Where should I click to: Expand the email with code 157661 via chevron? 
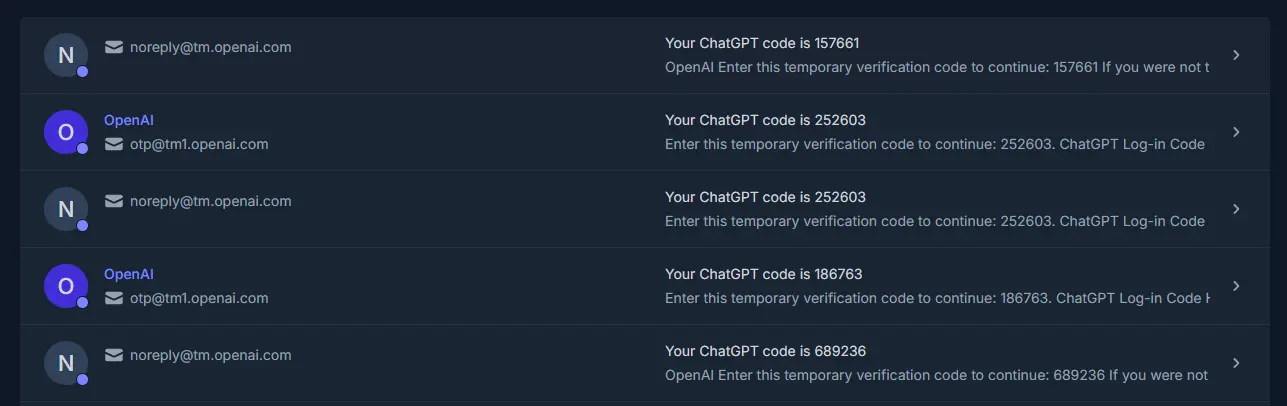(1236, 55)
